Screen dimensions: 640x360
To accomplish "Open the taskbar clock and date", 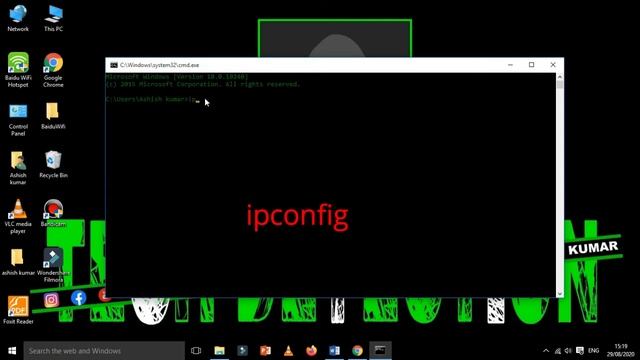I will pyautogui.click(x=620, y=351).
